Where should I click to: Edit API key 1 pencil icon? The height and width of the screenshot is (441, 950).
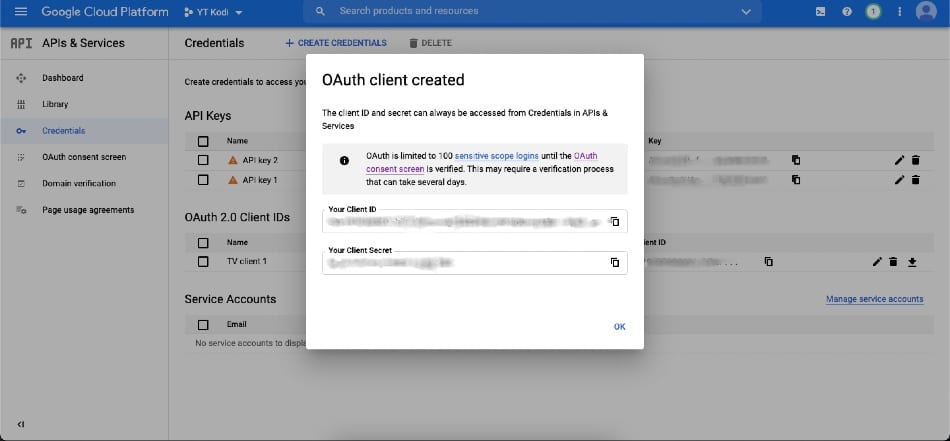point(899,180)
